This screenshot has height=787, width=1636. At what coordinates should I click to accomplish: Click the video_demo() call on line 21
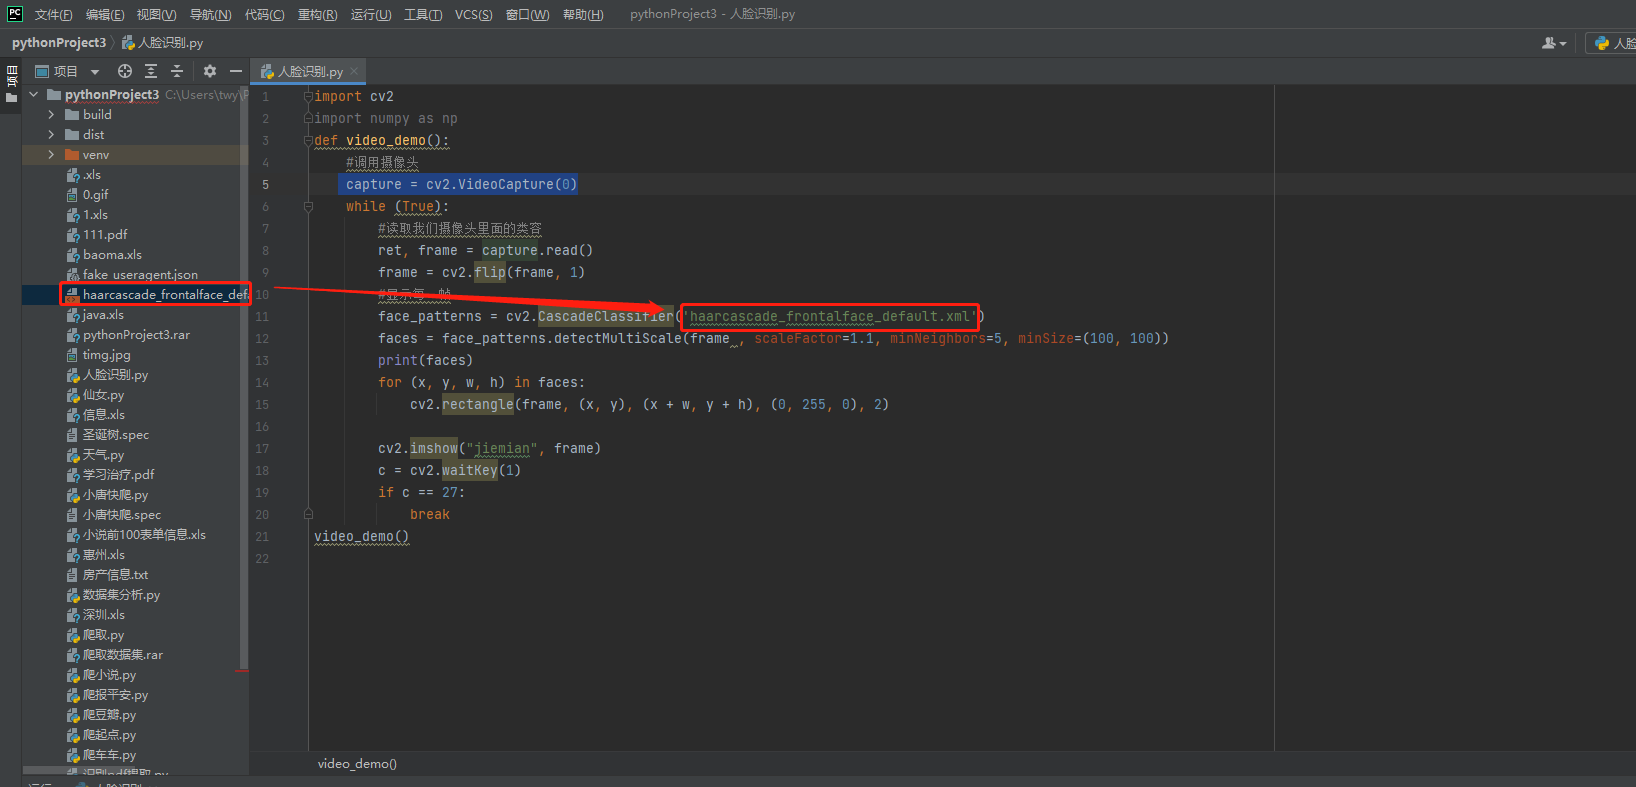pos(362,537)
